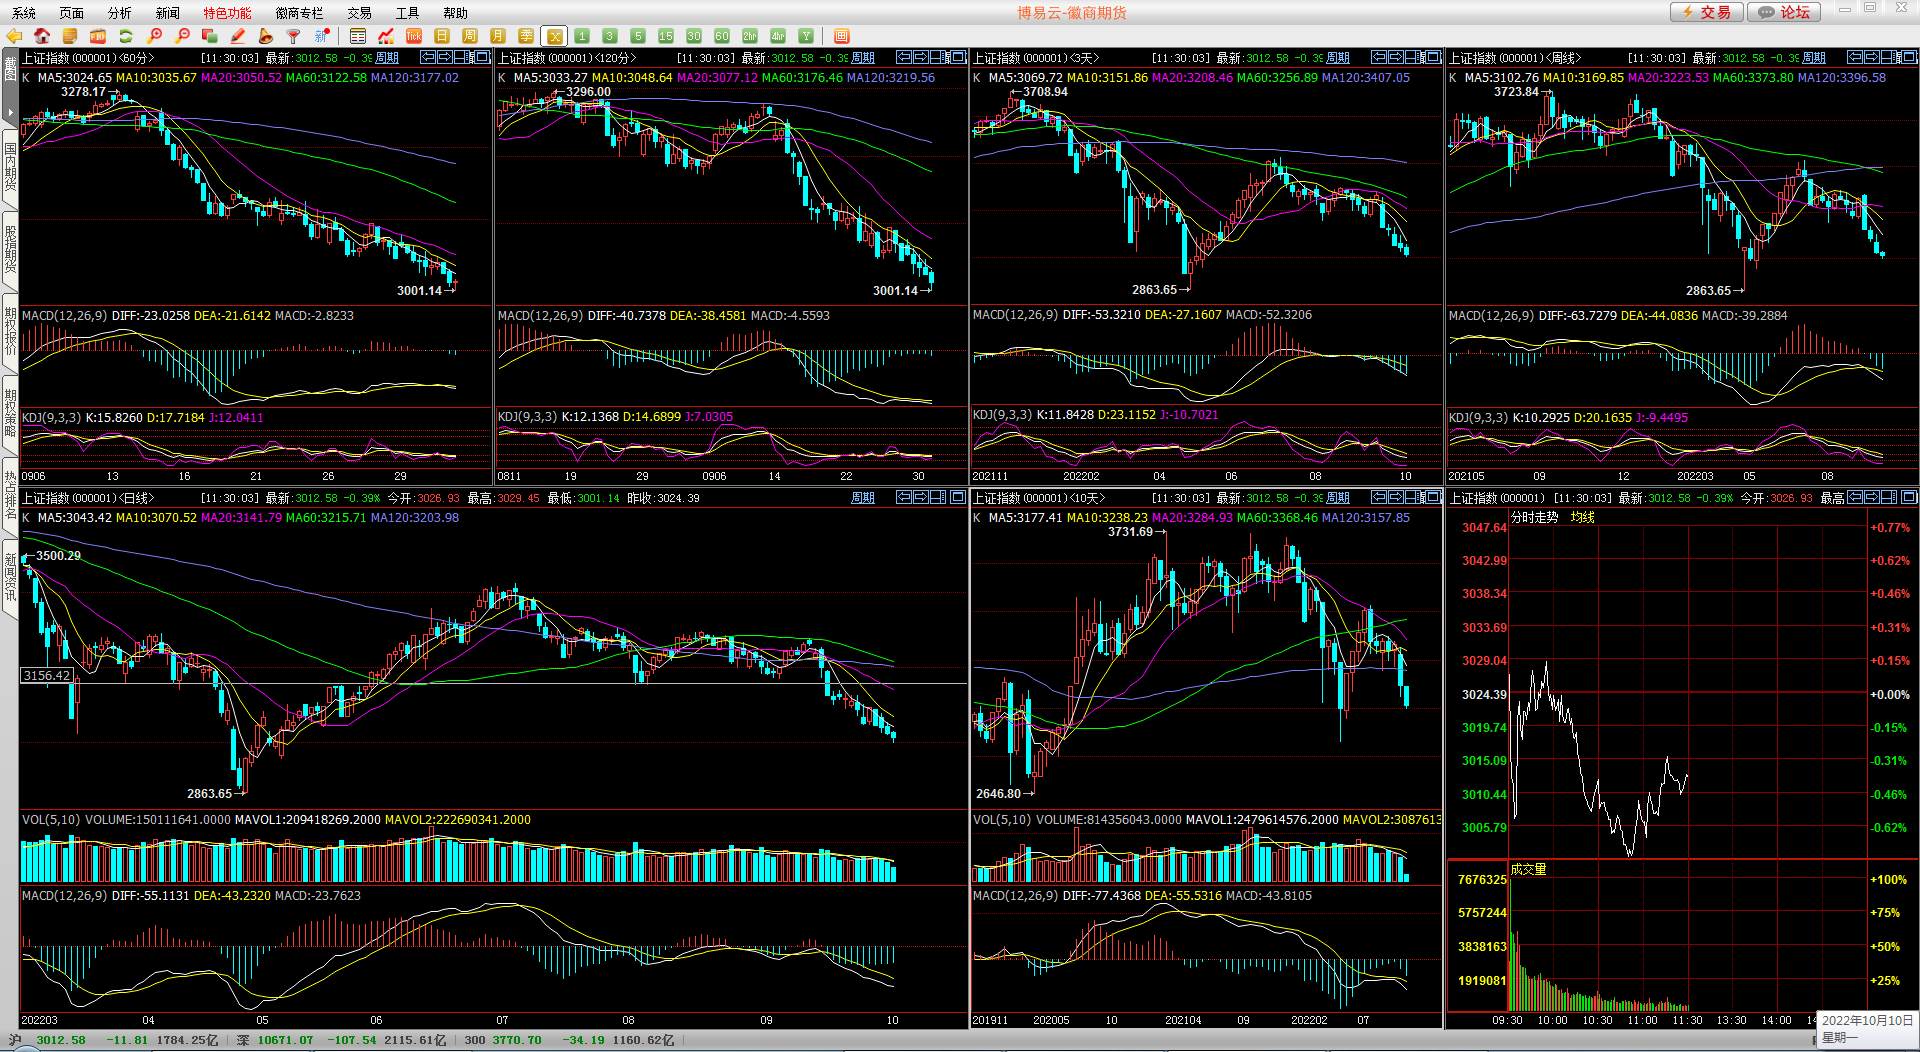Click 沪 3012.58 index in status bar
Image resolution: width=1920 pixels, height=1052 pixels.
tap(47, 1040)
